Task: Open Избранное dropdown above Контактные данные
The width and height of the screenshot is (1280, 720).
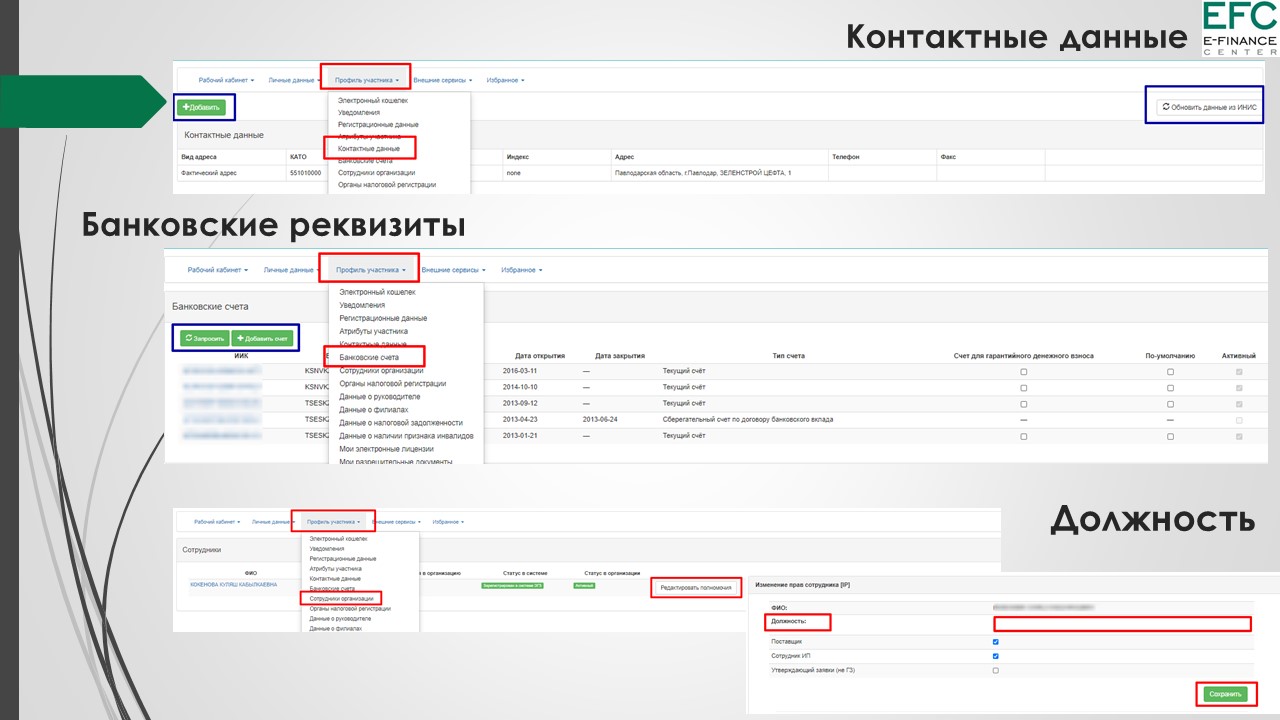Action: pyautogui.click(x=505, y=80)
